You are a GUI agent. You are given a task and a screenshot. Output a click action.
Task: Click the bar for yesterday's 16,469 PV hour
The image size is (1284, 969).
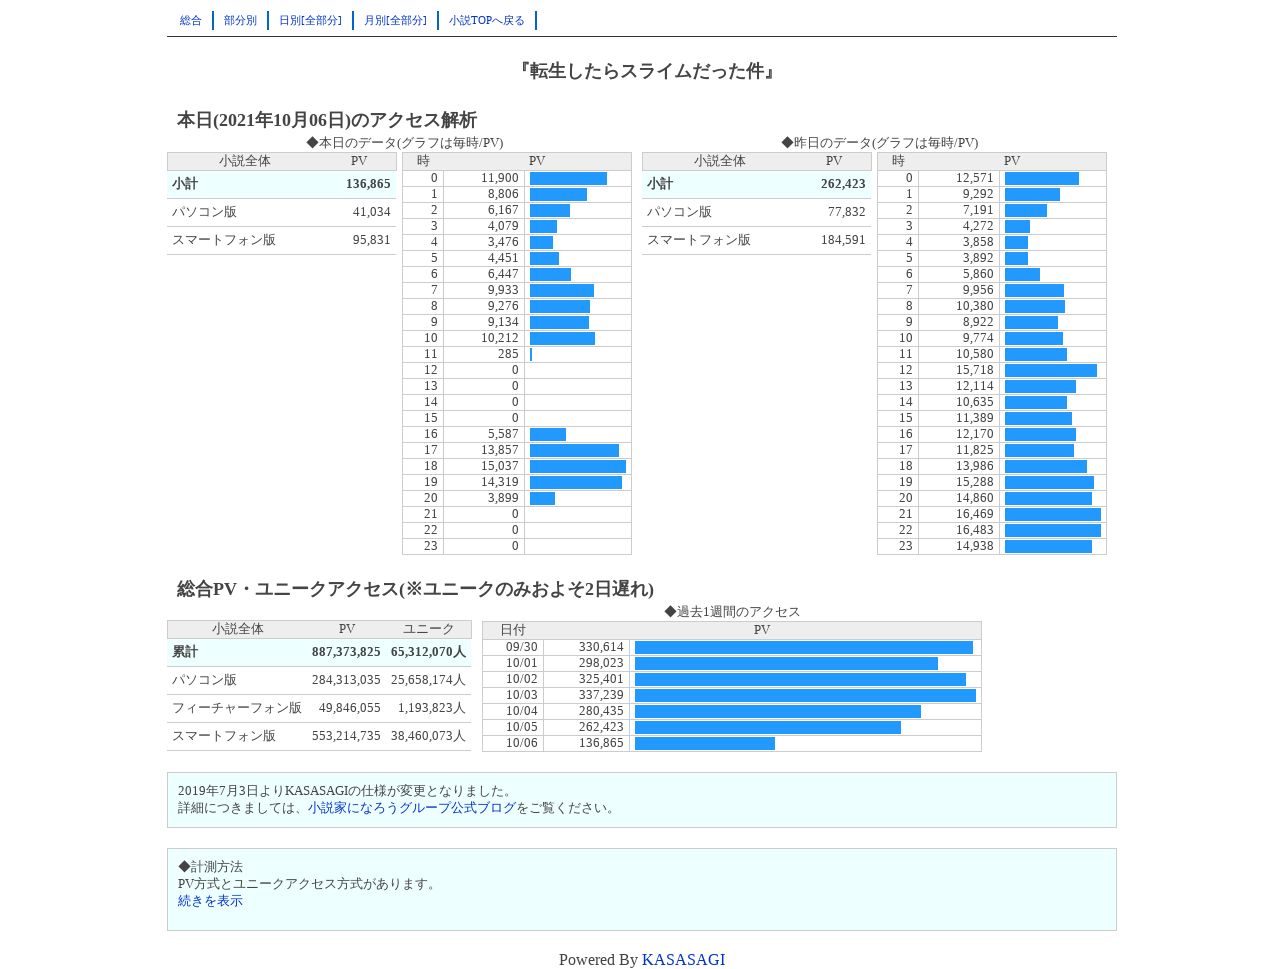pyautogui.click(x=1053, y=514)
